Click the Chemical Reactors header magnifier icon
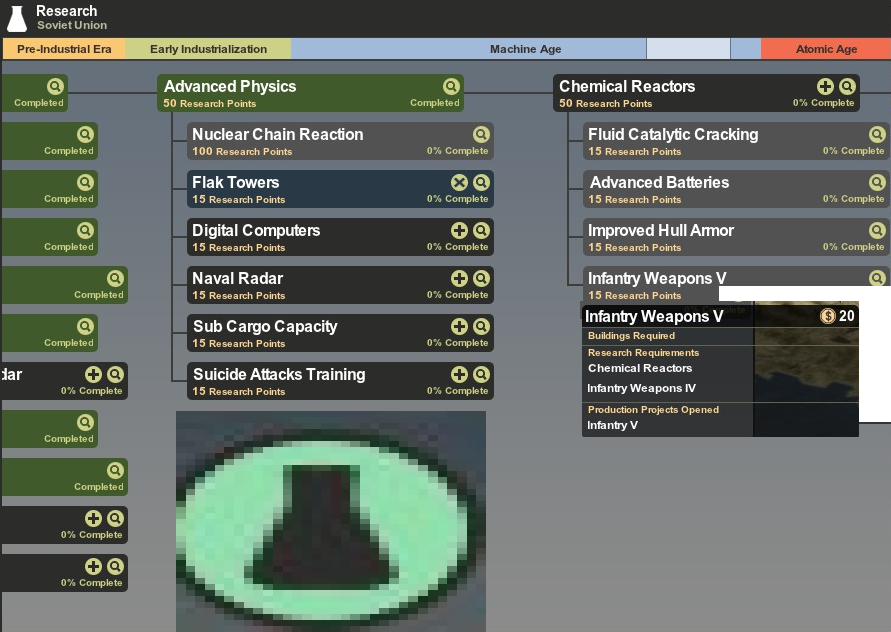Screen dimensions: 891x632 (847, 86)
